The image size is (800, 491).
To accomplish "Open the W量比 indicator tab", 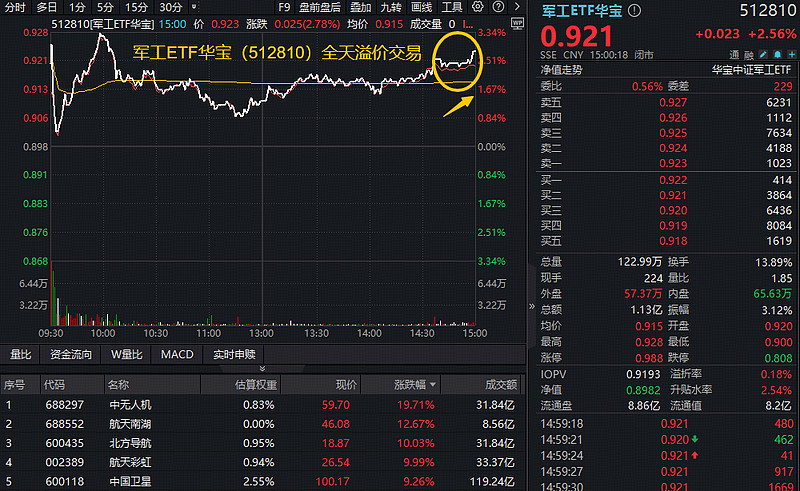I will click(127, 354).
